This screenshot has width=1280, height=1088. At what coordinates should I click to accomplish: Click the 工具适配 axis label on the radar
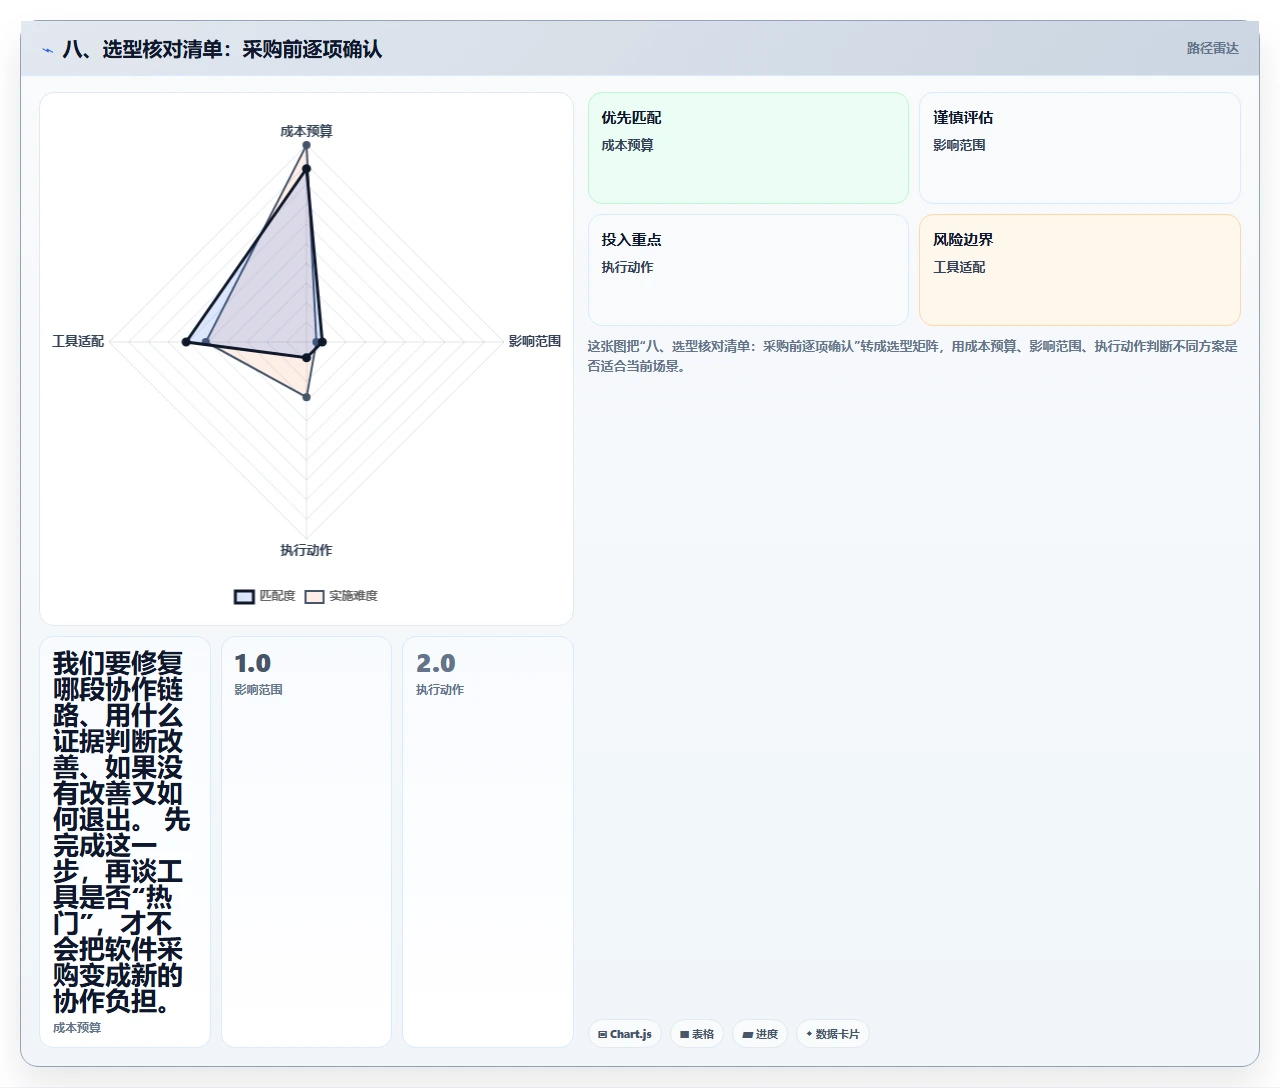[78, 341]
